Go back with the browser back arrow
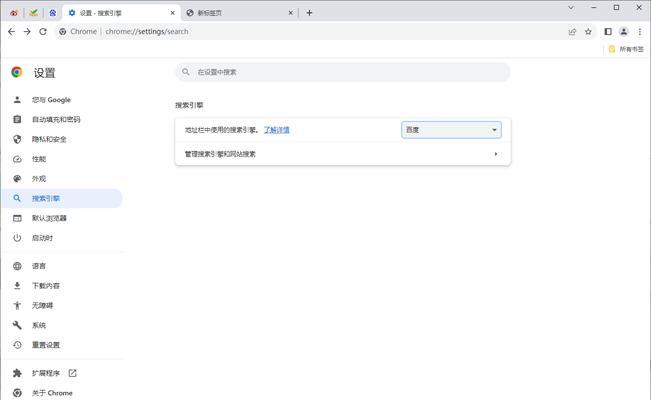Screen dimensions: 651x400 tap(11, 32)
